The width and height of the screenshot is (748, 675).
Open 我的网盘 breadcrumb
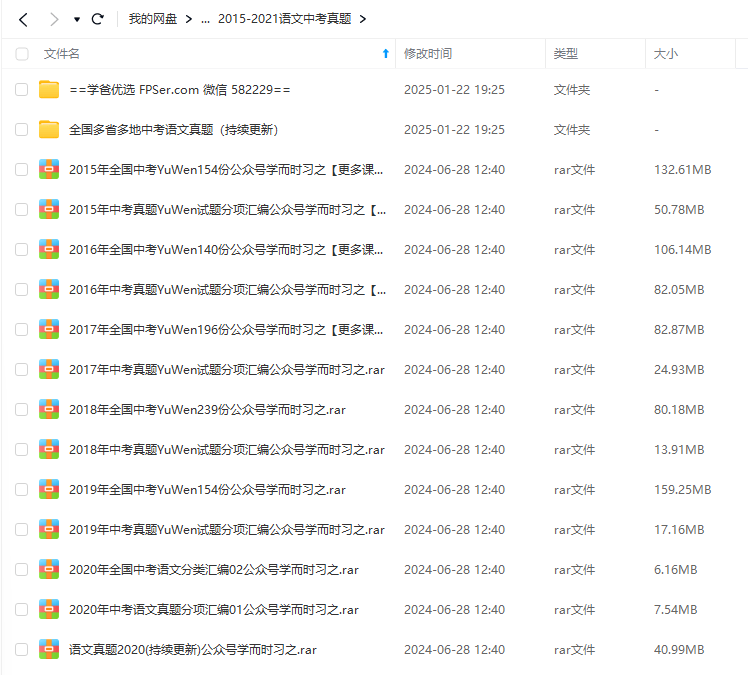(153, 19)
